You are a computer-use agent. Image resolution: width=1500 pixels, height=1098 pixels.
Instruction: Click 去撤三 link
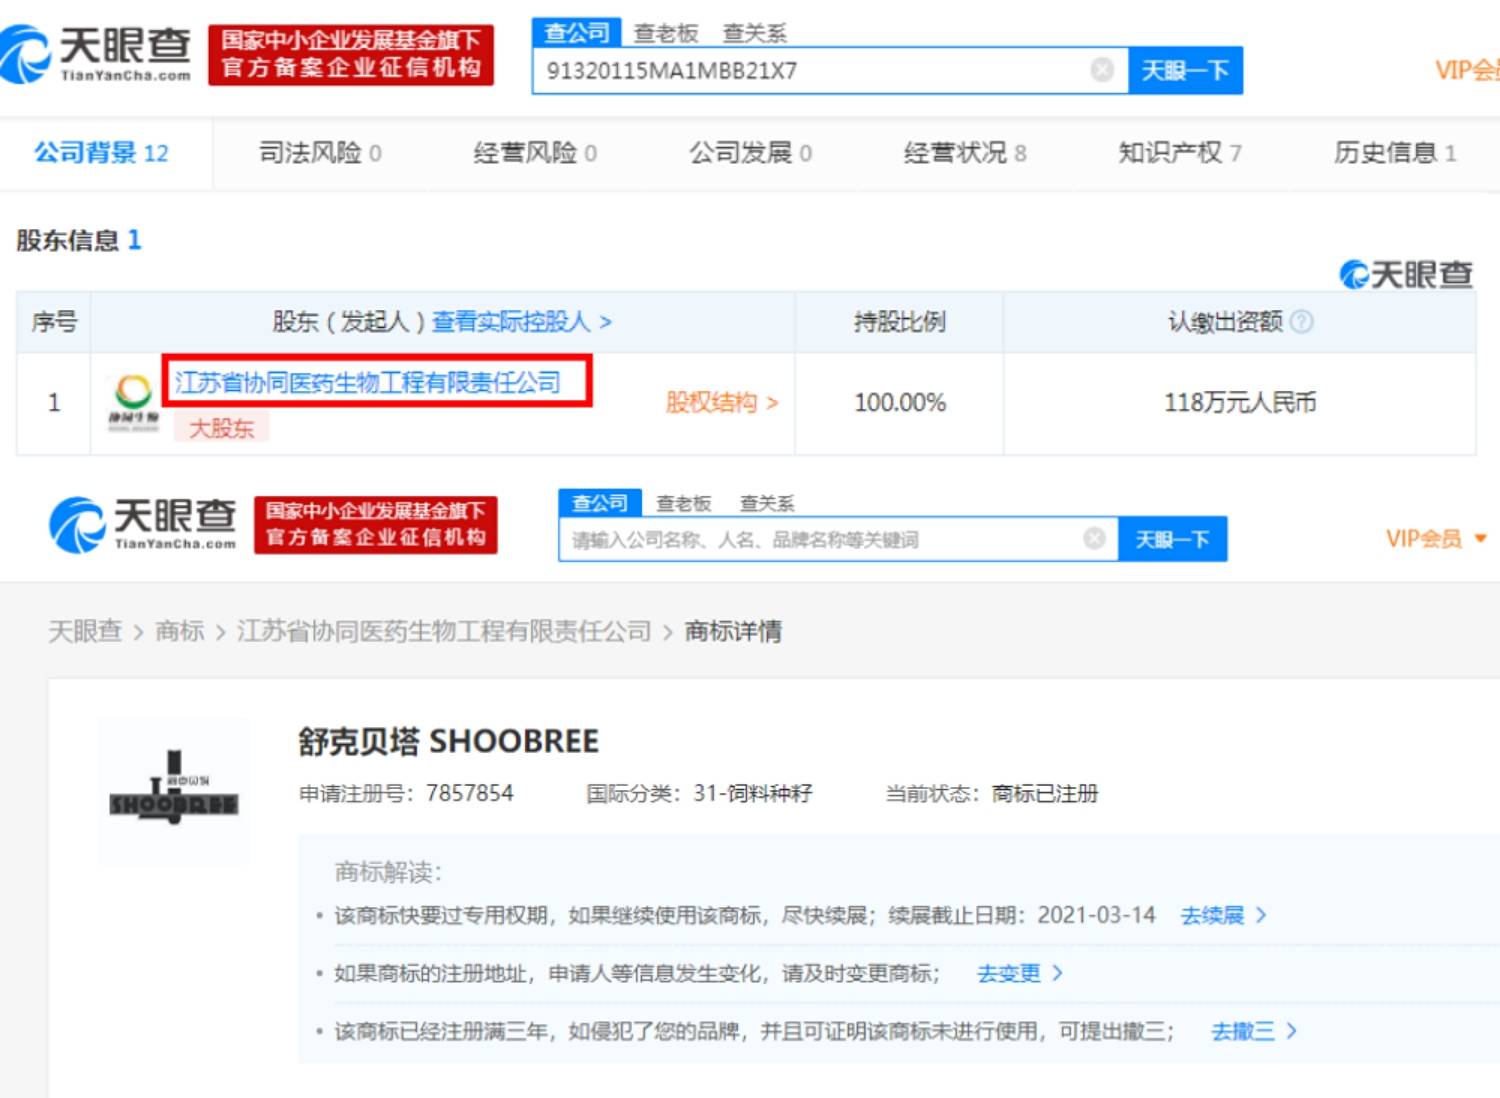click(1254, 1031)
